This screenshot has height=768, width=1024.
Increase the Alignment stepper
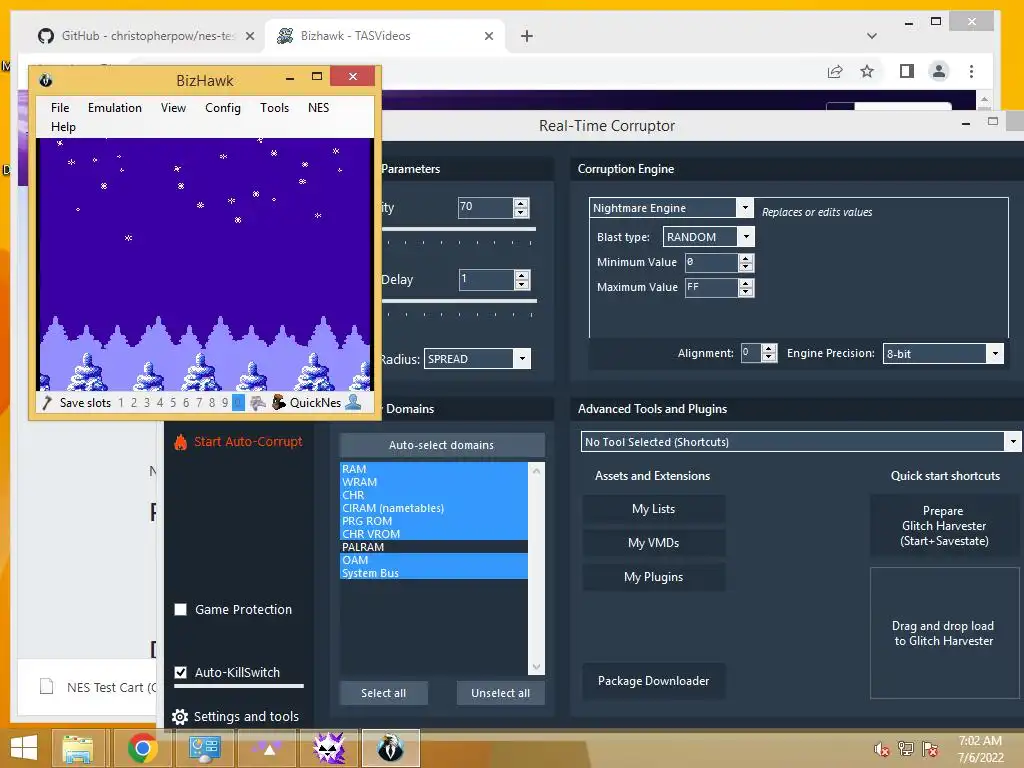(769, 349)
